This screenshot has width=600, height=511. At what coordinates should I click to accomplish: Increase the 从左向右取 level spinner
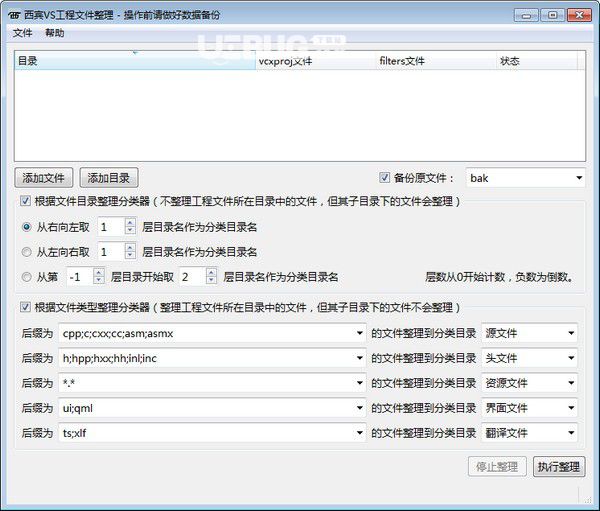(130, 247)
